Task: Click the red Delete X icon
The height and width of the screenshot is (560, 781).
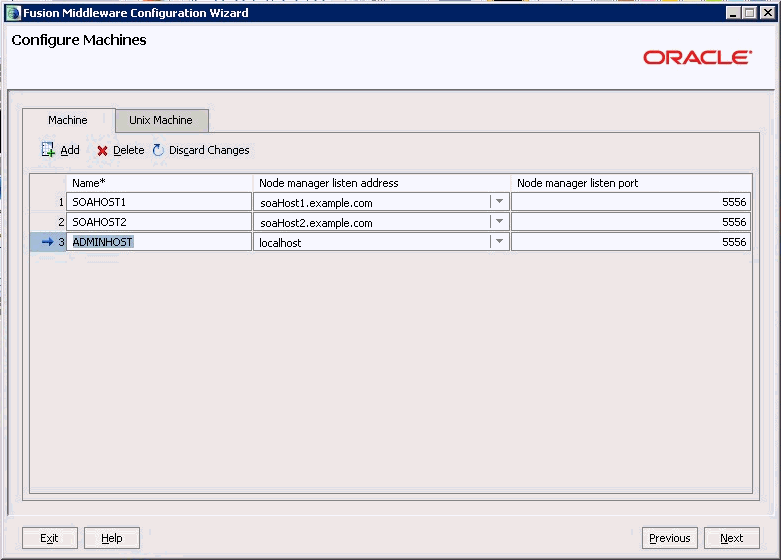Action: [102, 150]
